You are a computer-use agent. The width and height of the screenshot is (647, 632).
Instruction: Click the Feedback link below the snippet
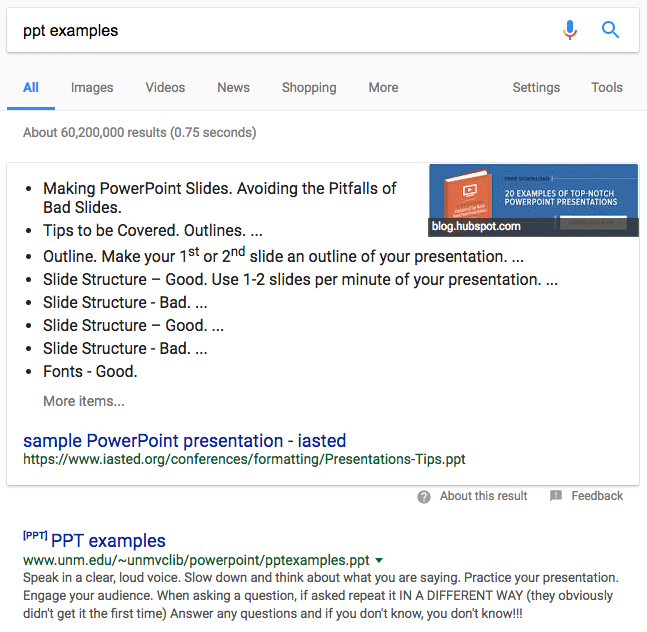597,496
